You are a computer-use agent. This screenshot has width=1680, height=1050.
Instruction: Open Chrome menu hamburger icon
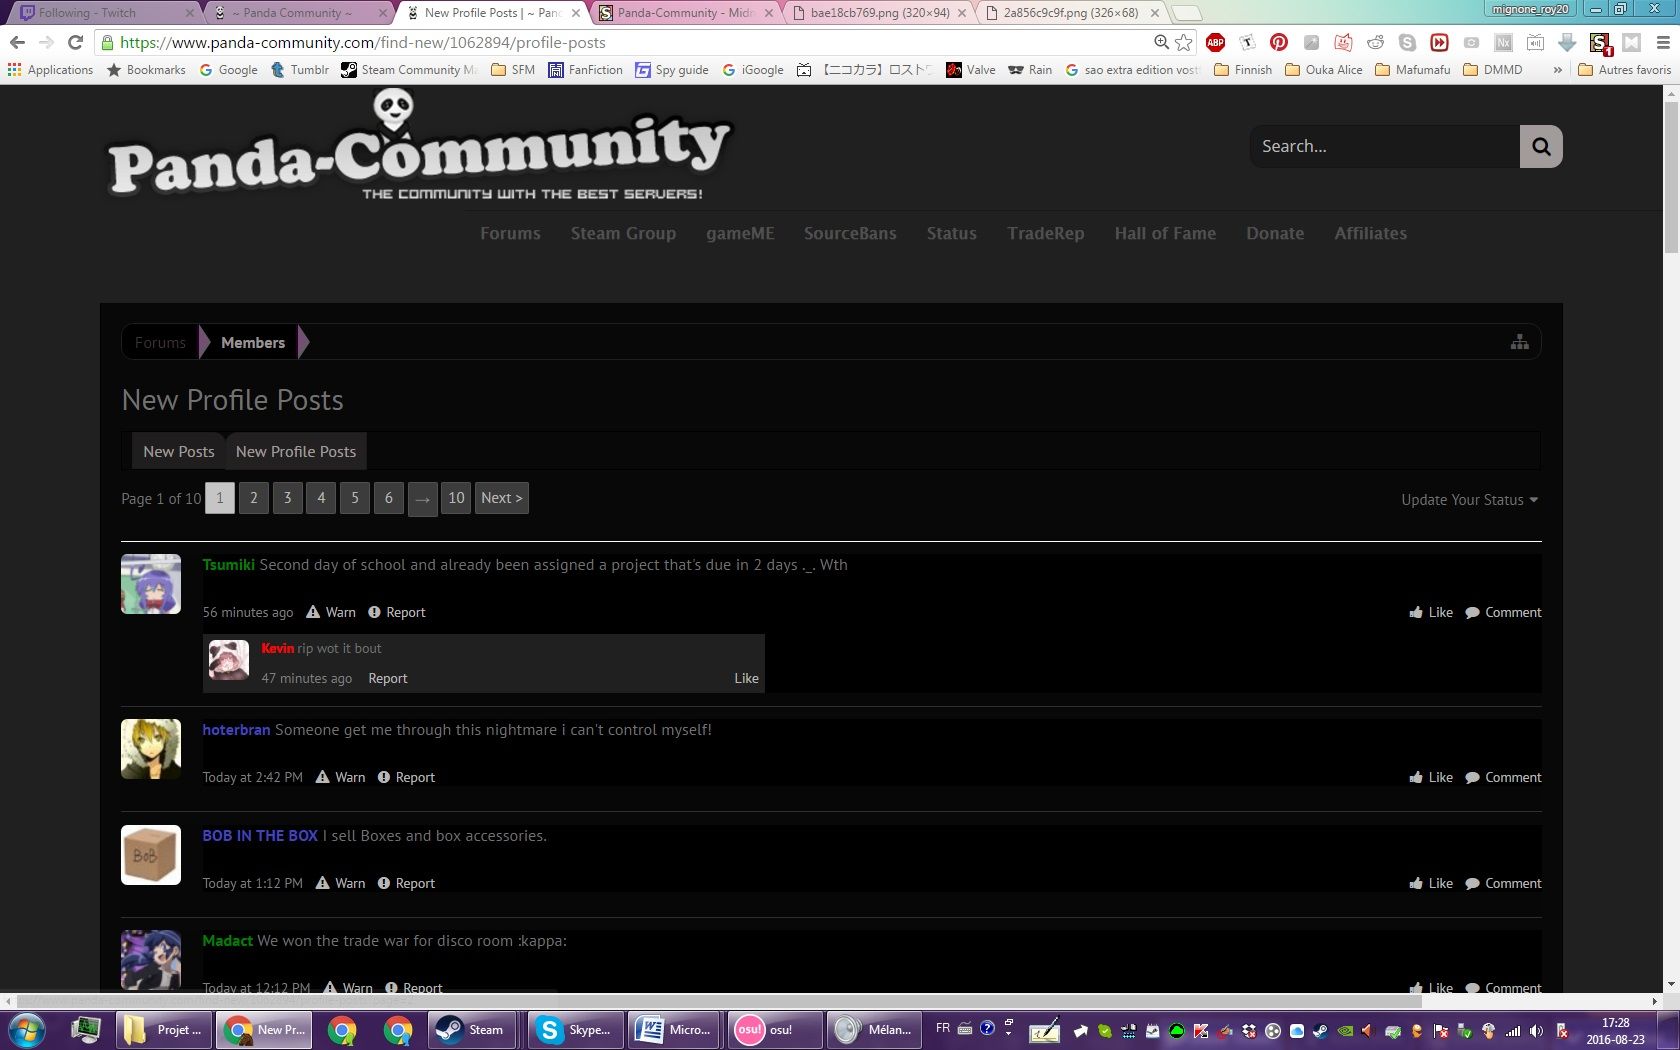[1663, 42]
